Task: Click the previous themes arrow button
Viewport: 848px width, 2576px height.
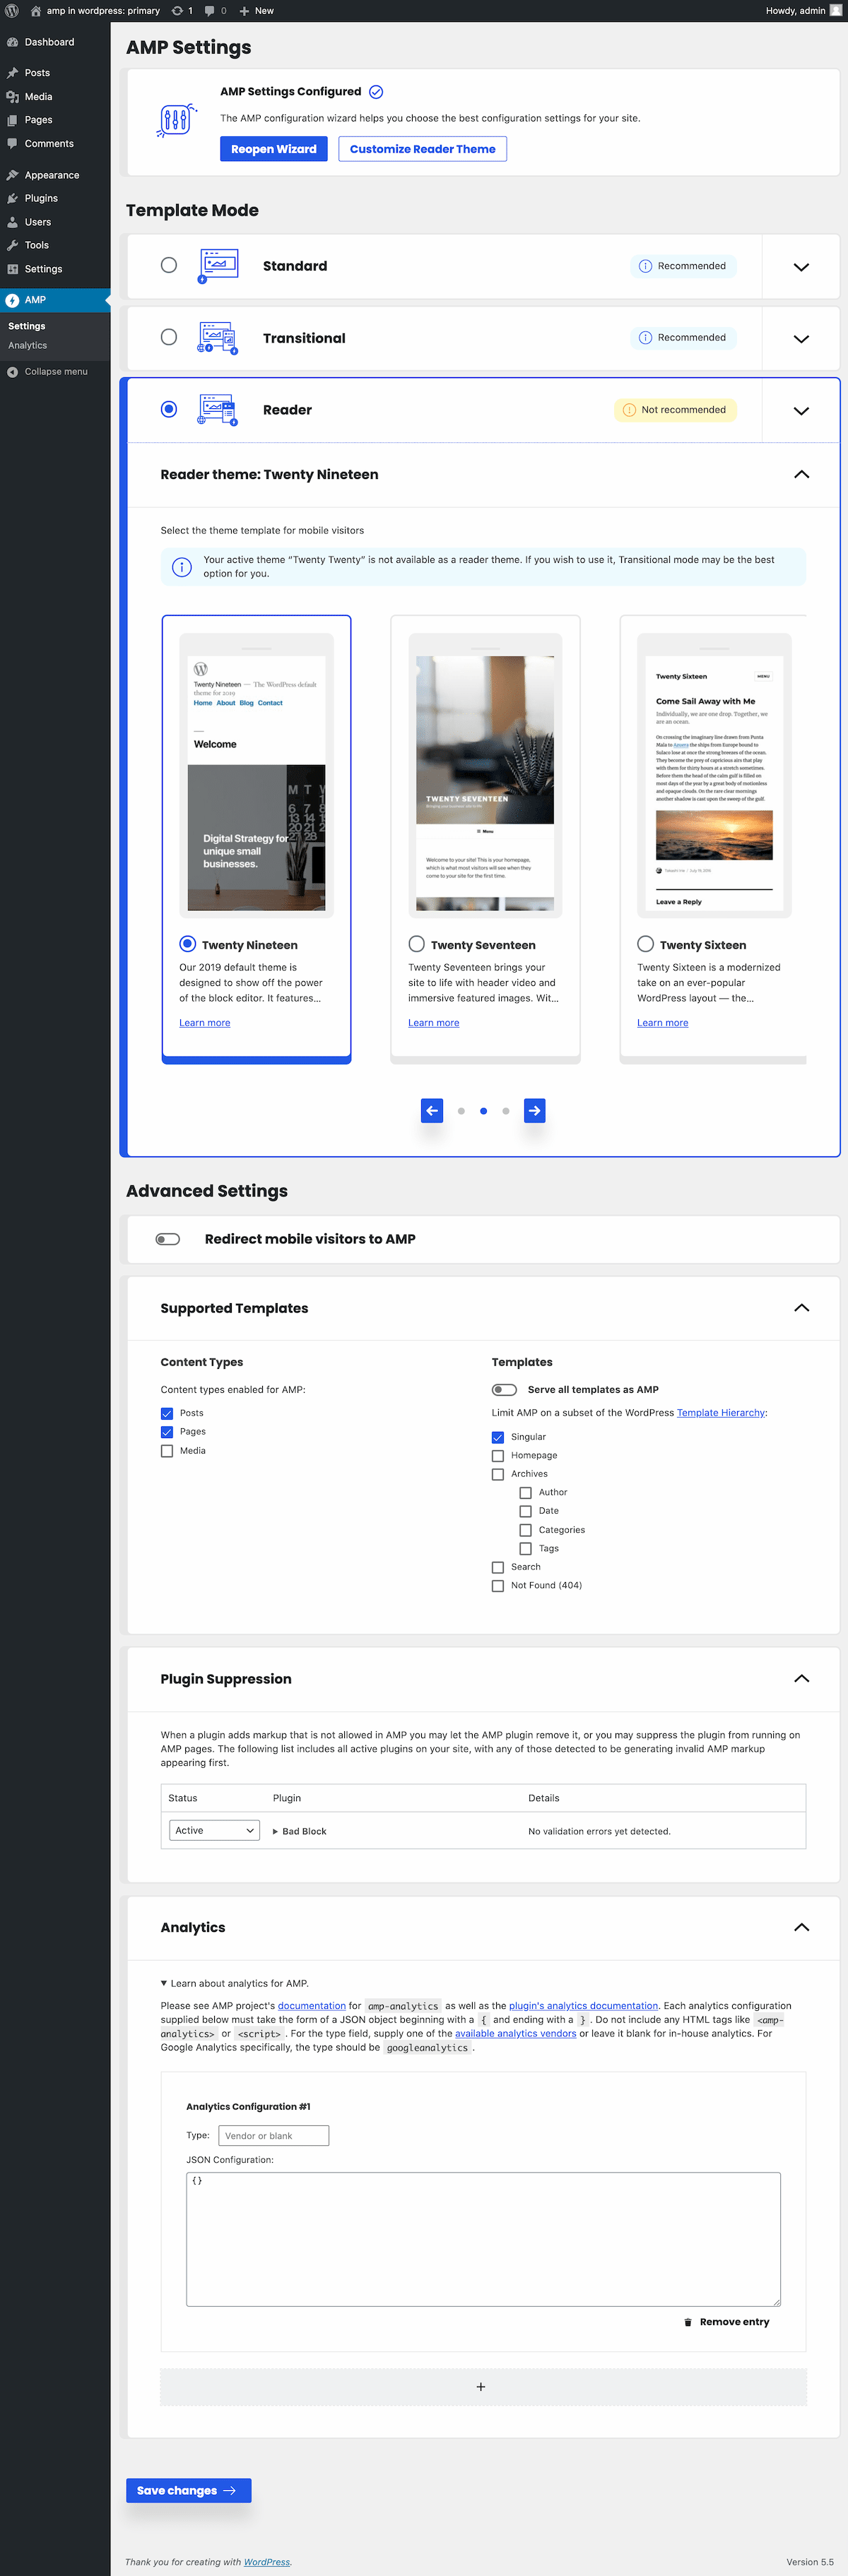Action: point(432,1110)
